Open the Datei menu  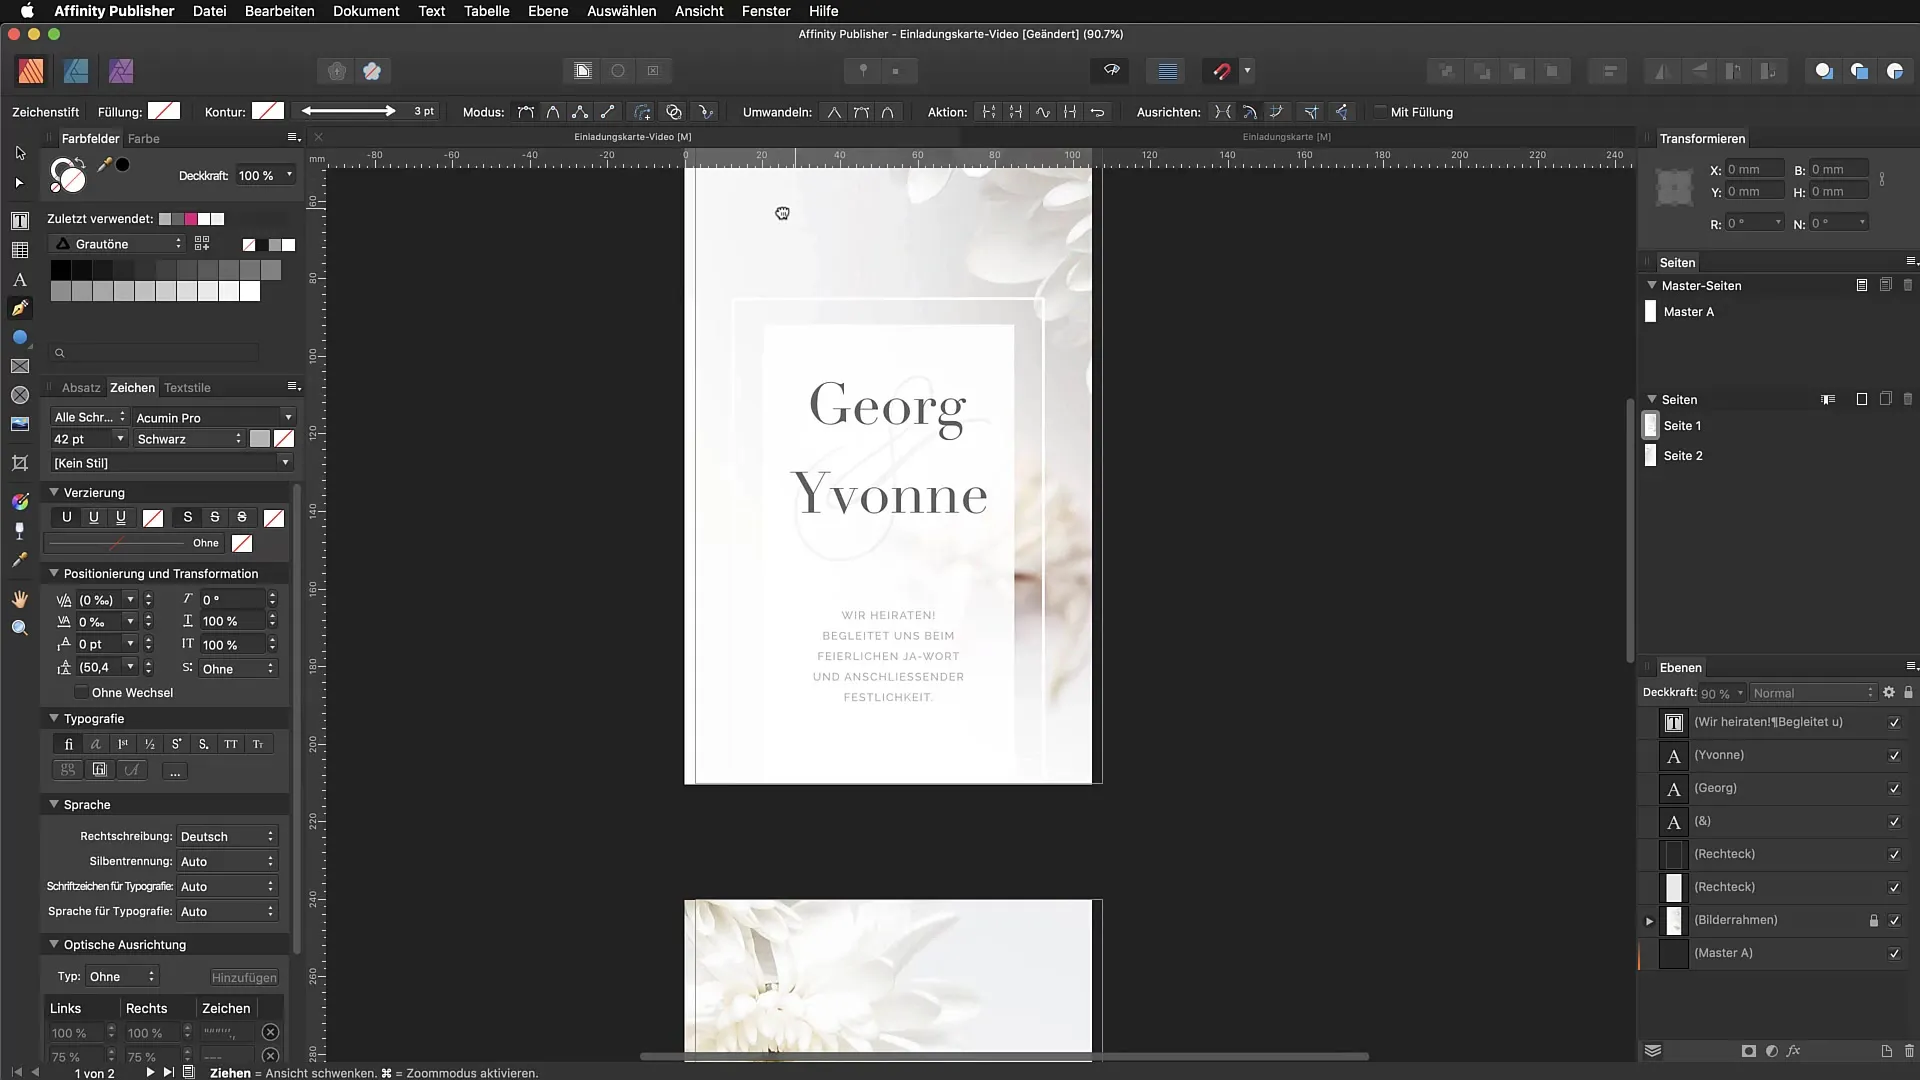(209, 11)
